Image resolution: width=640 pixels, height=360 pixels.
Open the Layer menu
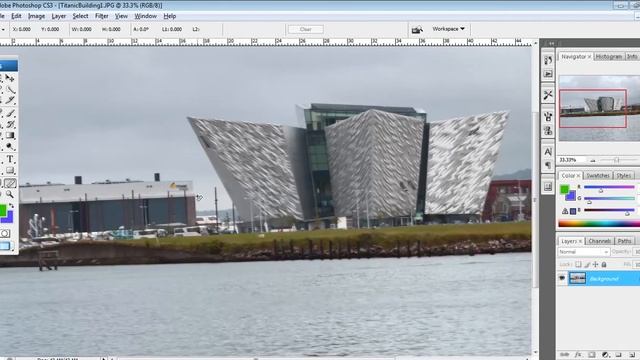click(x=58, y=16)
